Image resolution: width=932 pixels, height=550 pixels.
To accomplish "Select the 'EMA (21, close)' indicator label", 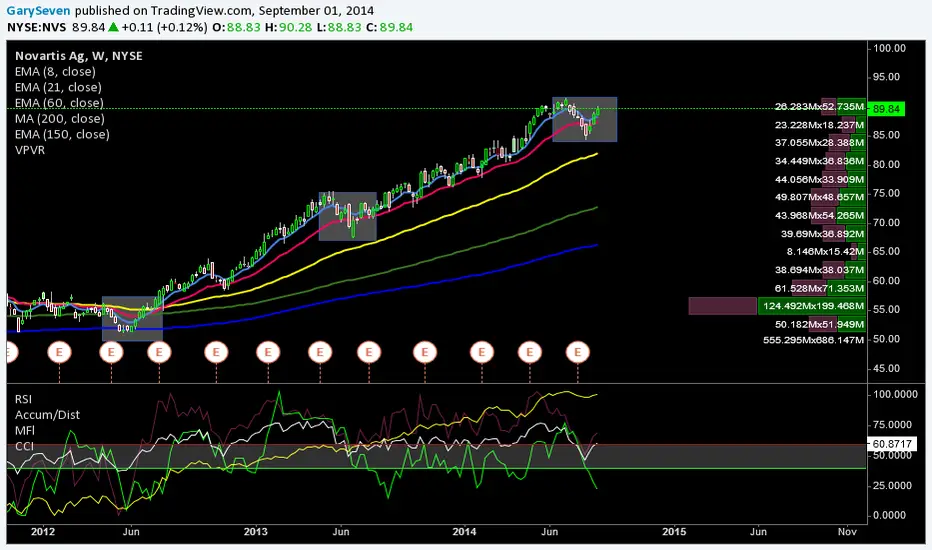I will [x=58, y=87].
